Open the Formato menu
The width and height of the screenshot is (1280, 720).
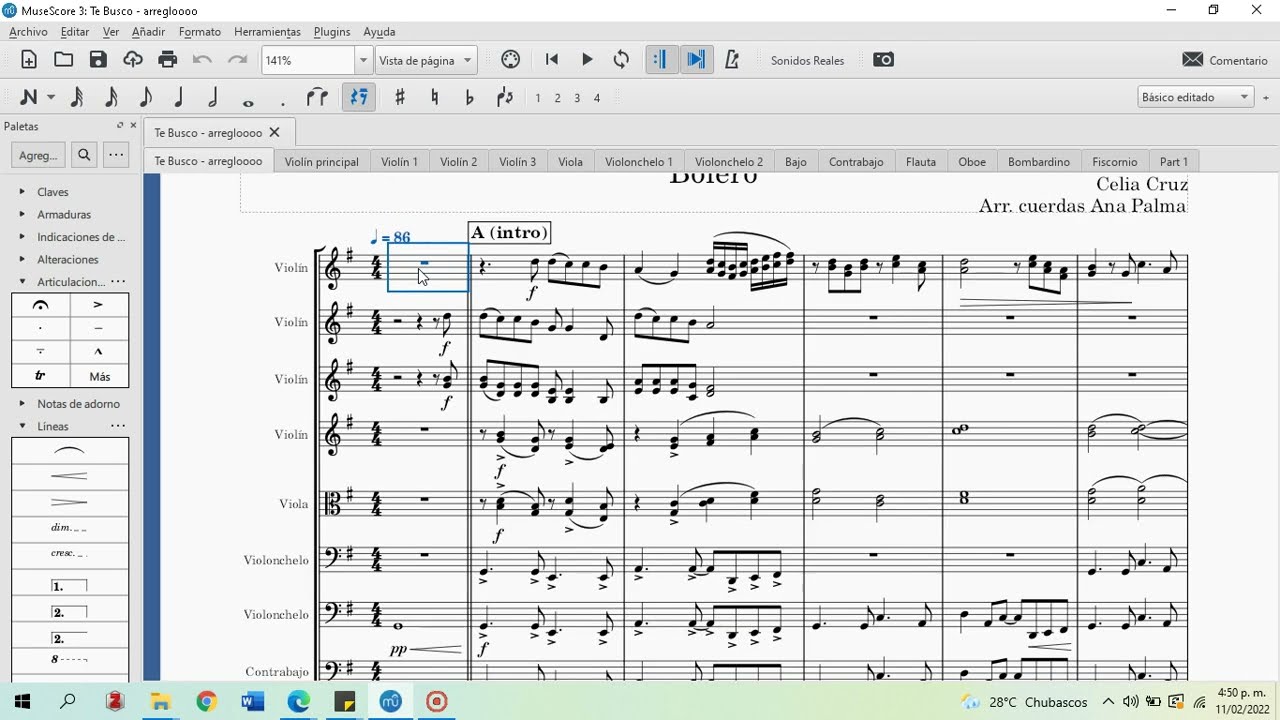200,32
